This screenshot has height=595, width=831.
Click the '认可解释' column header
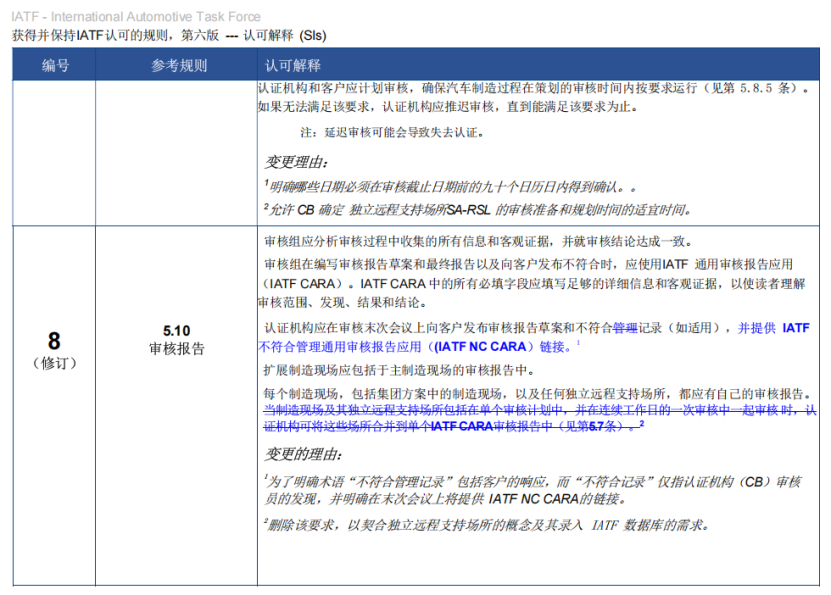pos(293,65)
